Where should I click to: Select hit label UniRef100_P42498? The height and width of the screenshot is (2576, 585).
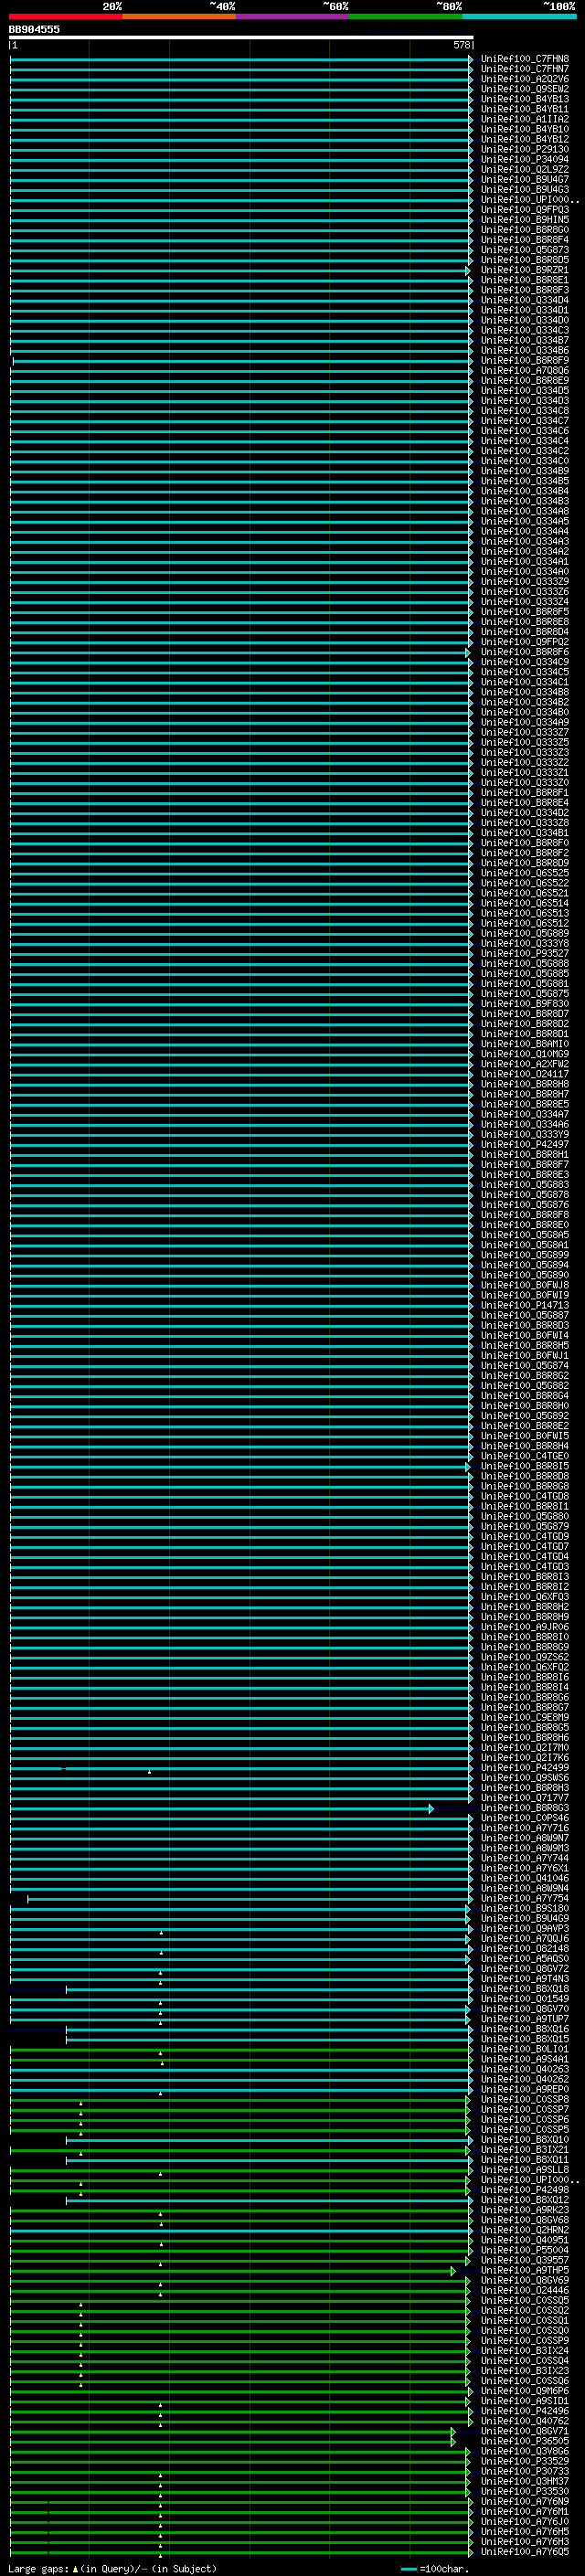coord(525,2189)
